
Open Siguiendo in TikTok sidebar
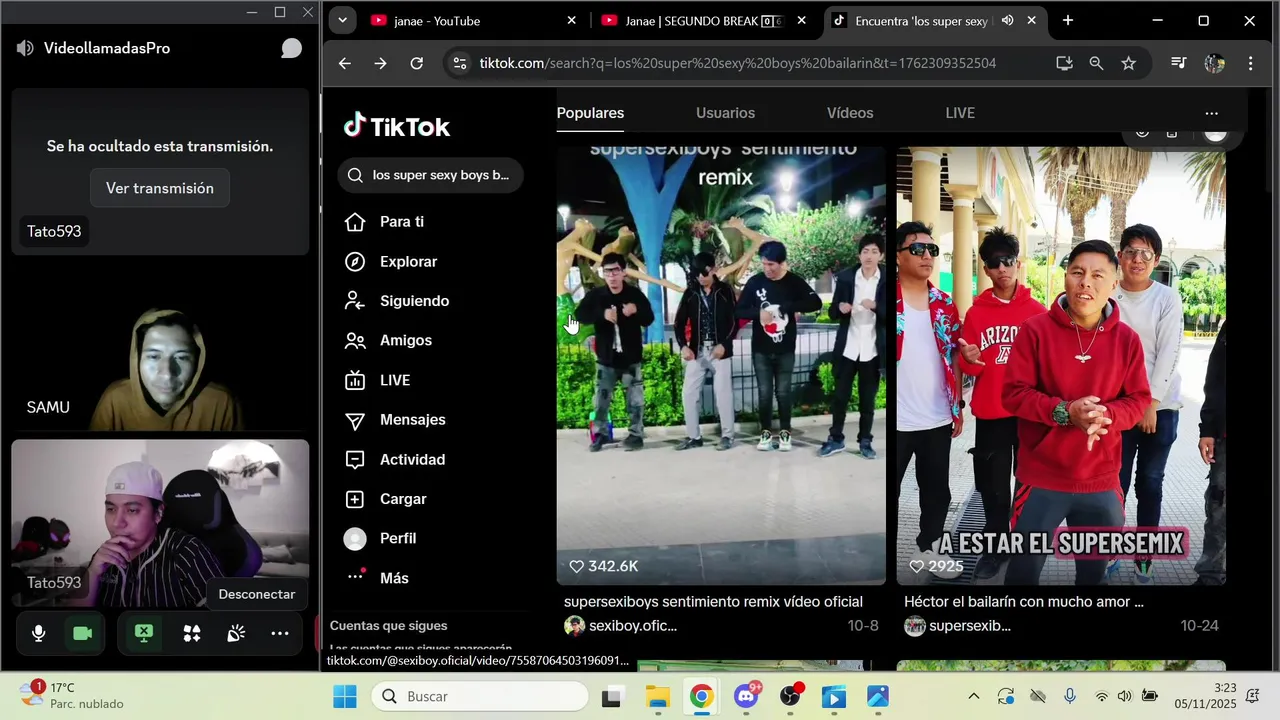click(x=397, y=301)
